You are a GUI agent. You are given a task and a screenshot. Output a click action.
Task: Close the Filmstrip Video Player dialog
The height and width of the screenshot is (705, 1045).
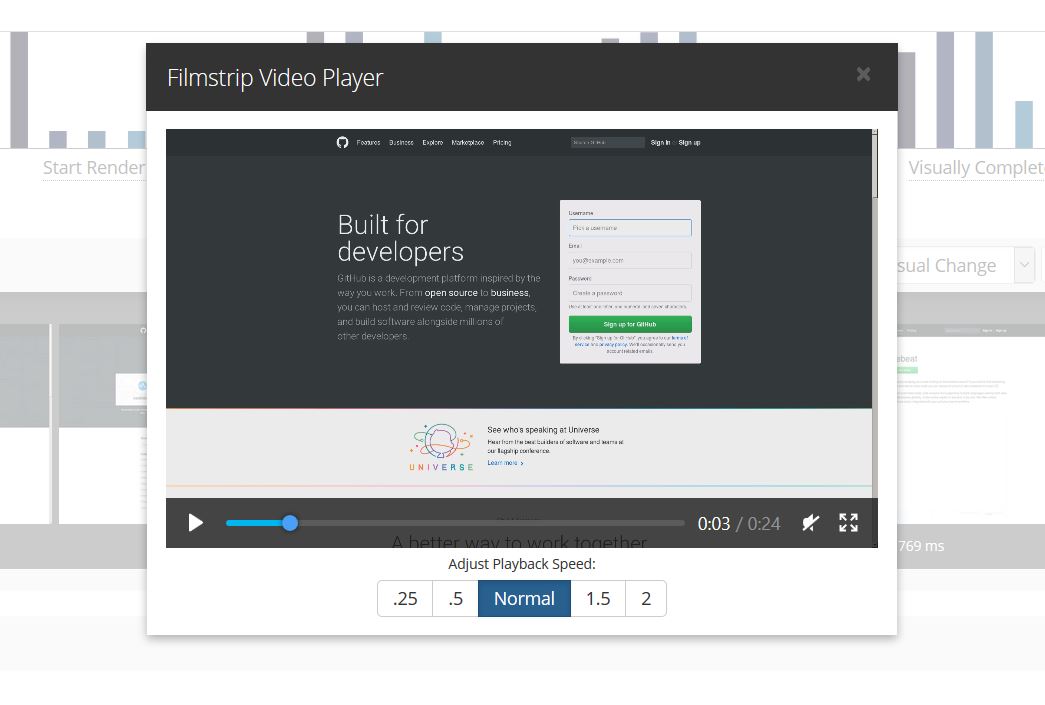click(x=863, y=74)
